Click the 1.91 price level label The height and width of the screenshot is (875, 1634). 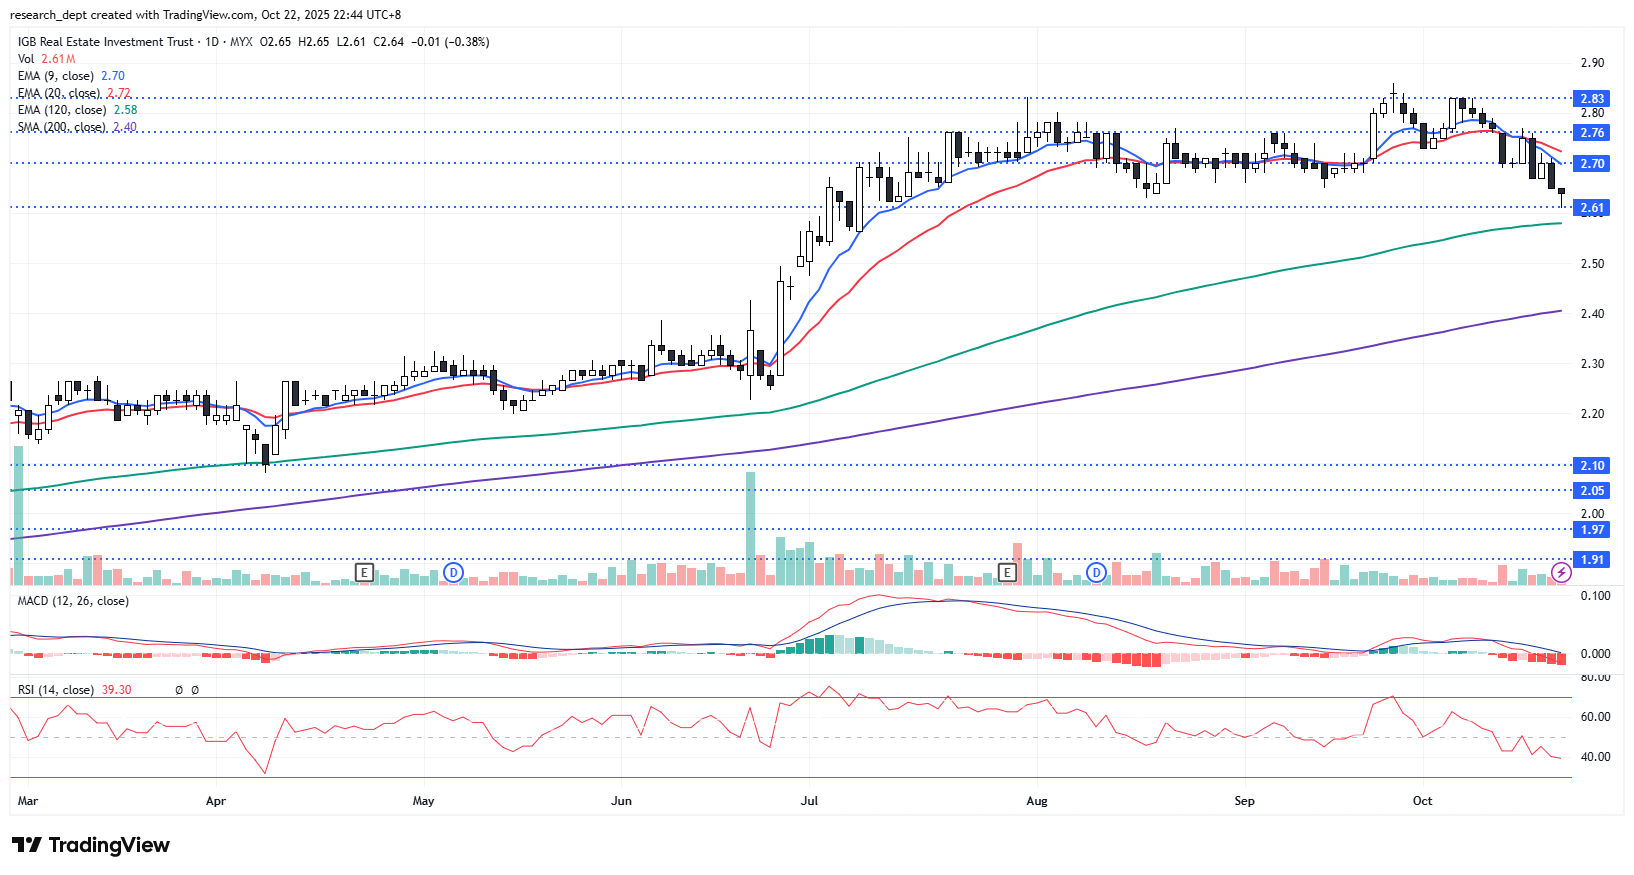(x=1592, y=560)
